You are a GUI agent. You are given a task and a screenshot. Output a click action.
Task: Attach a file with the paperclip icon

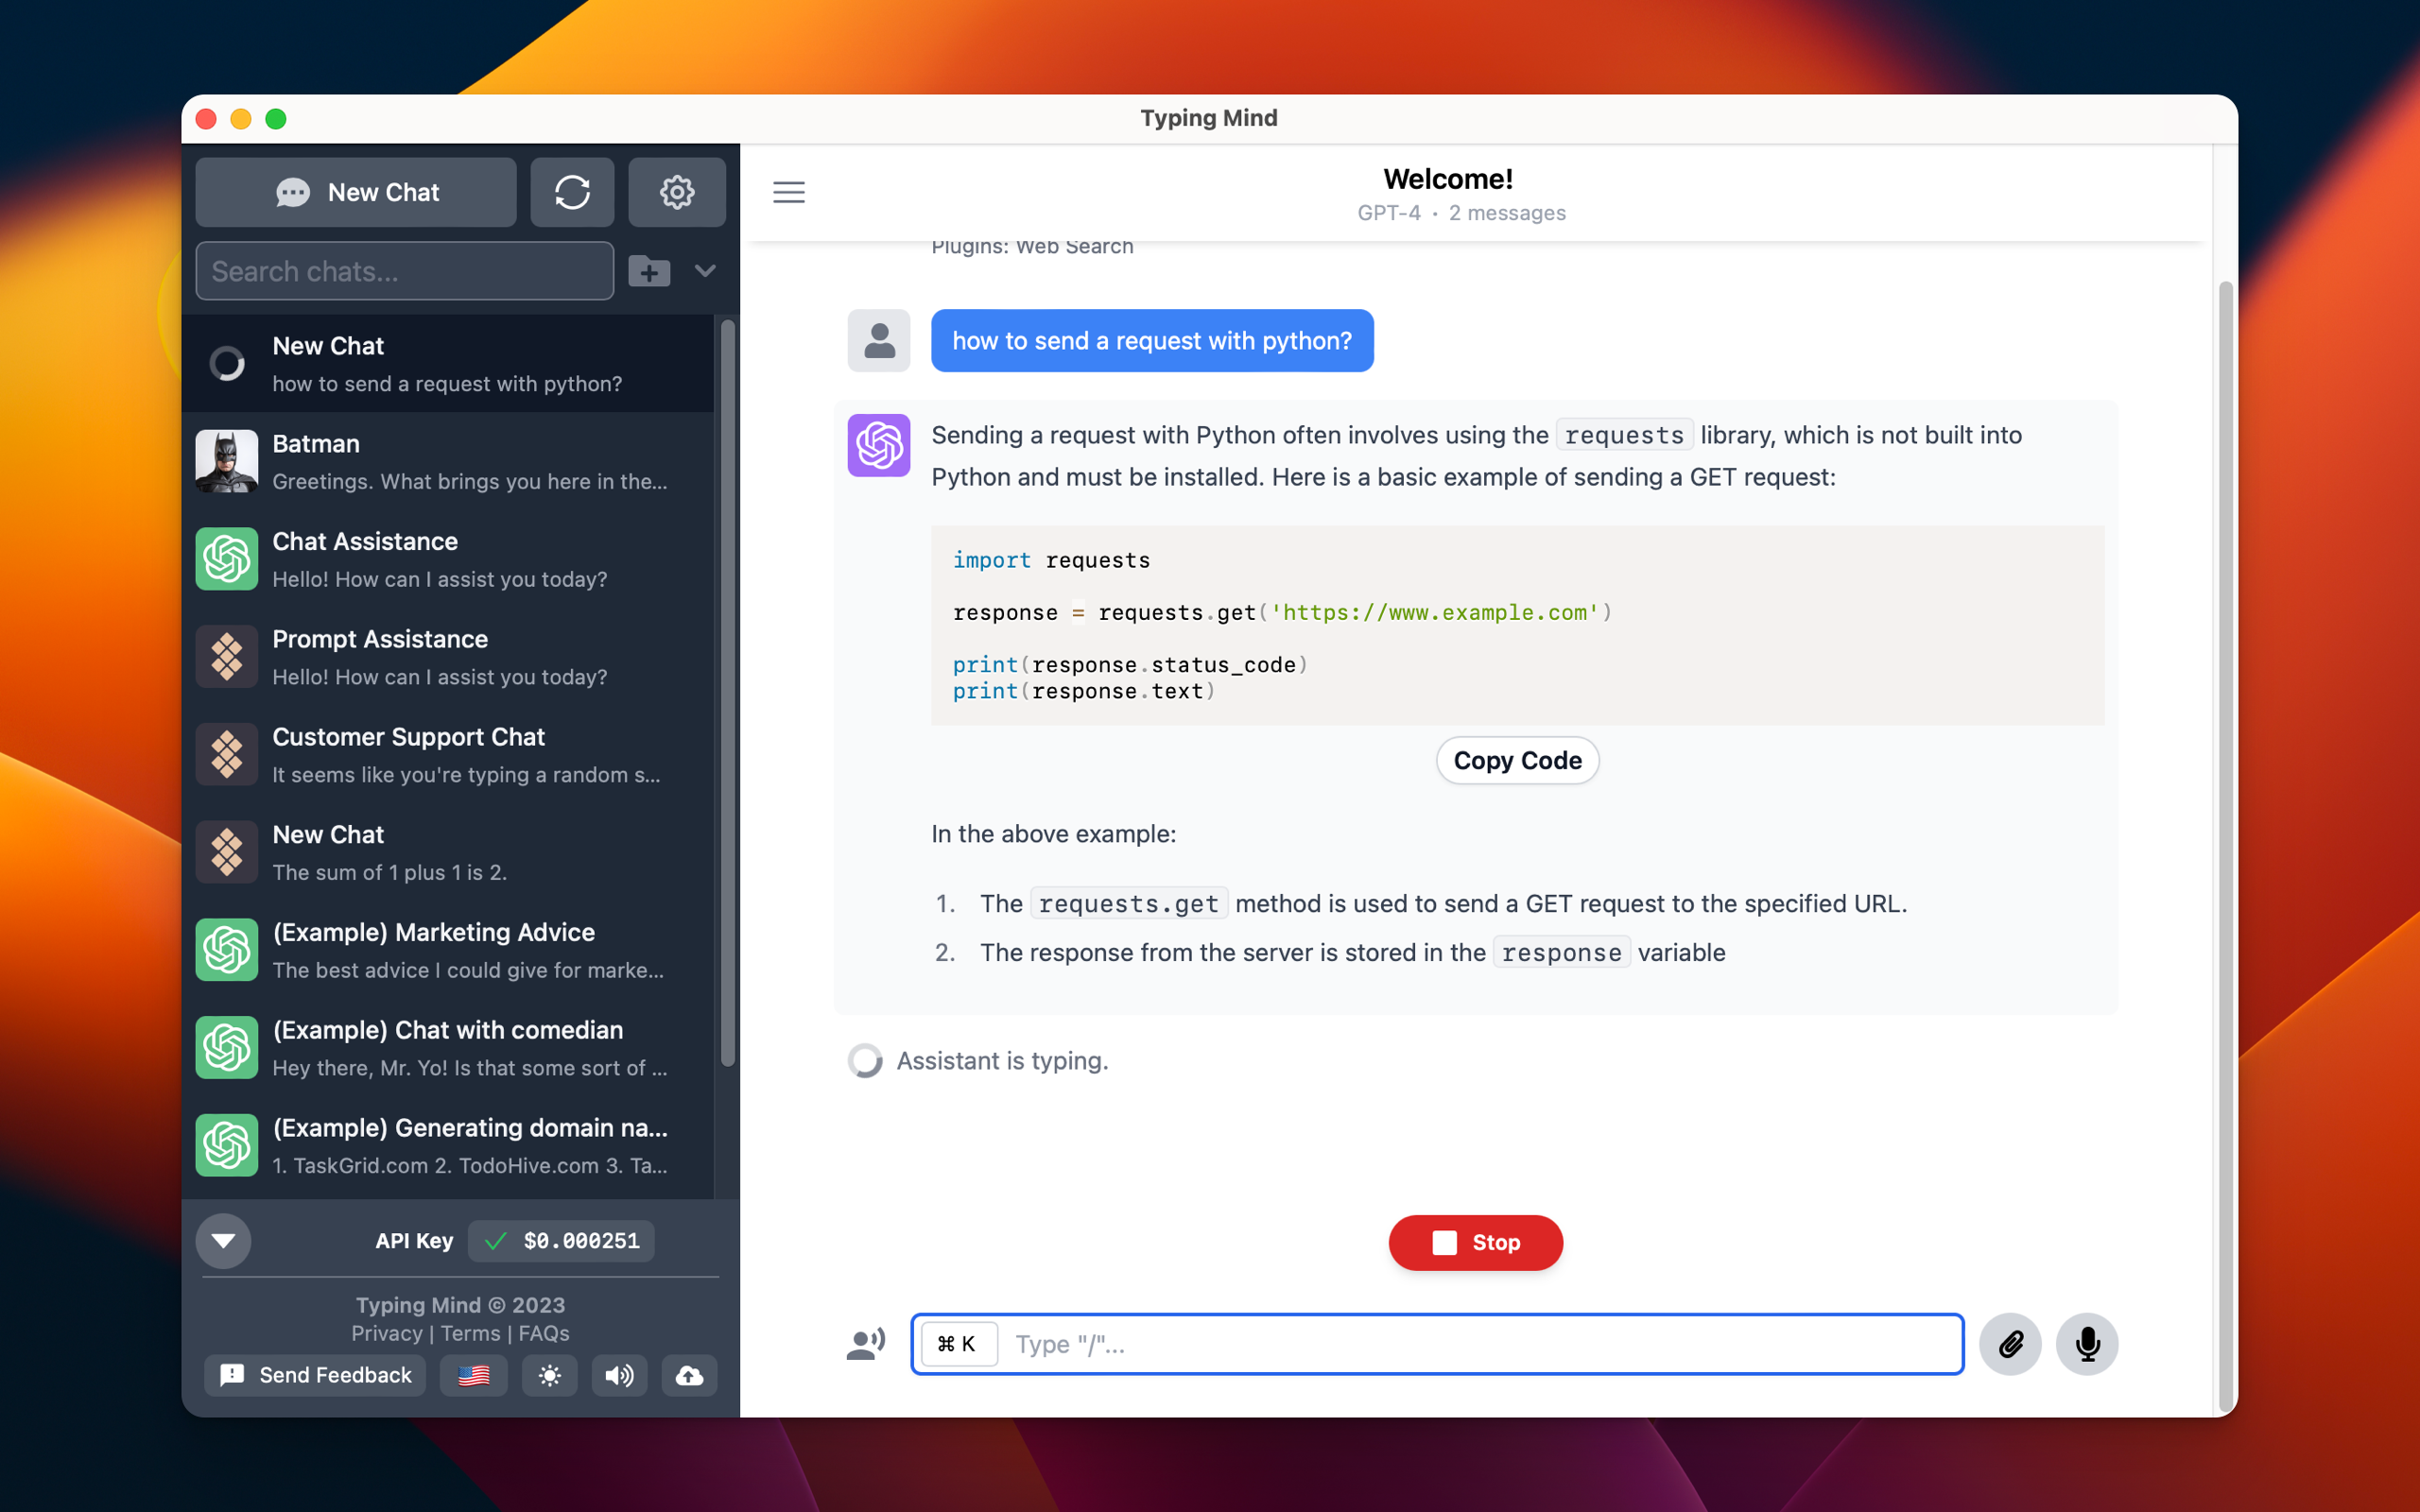(x=2010, y=1344)
